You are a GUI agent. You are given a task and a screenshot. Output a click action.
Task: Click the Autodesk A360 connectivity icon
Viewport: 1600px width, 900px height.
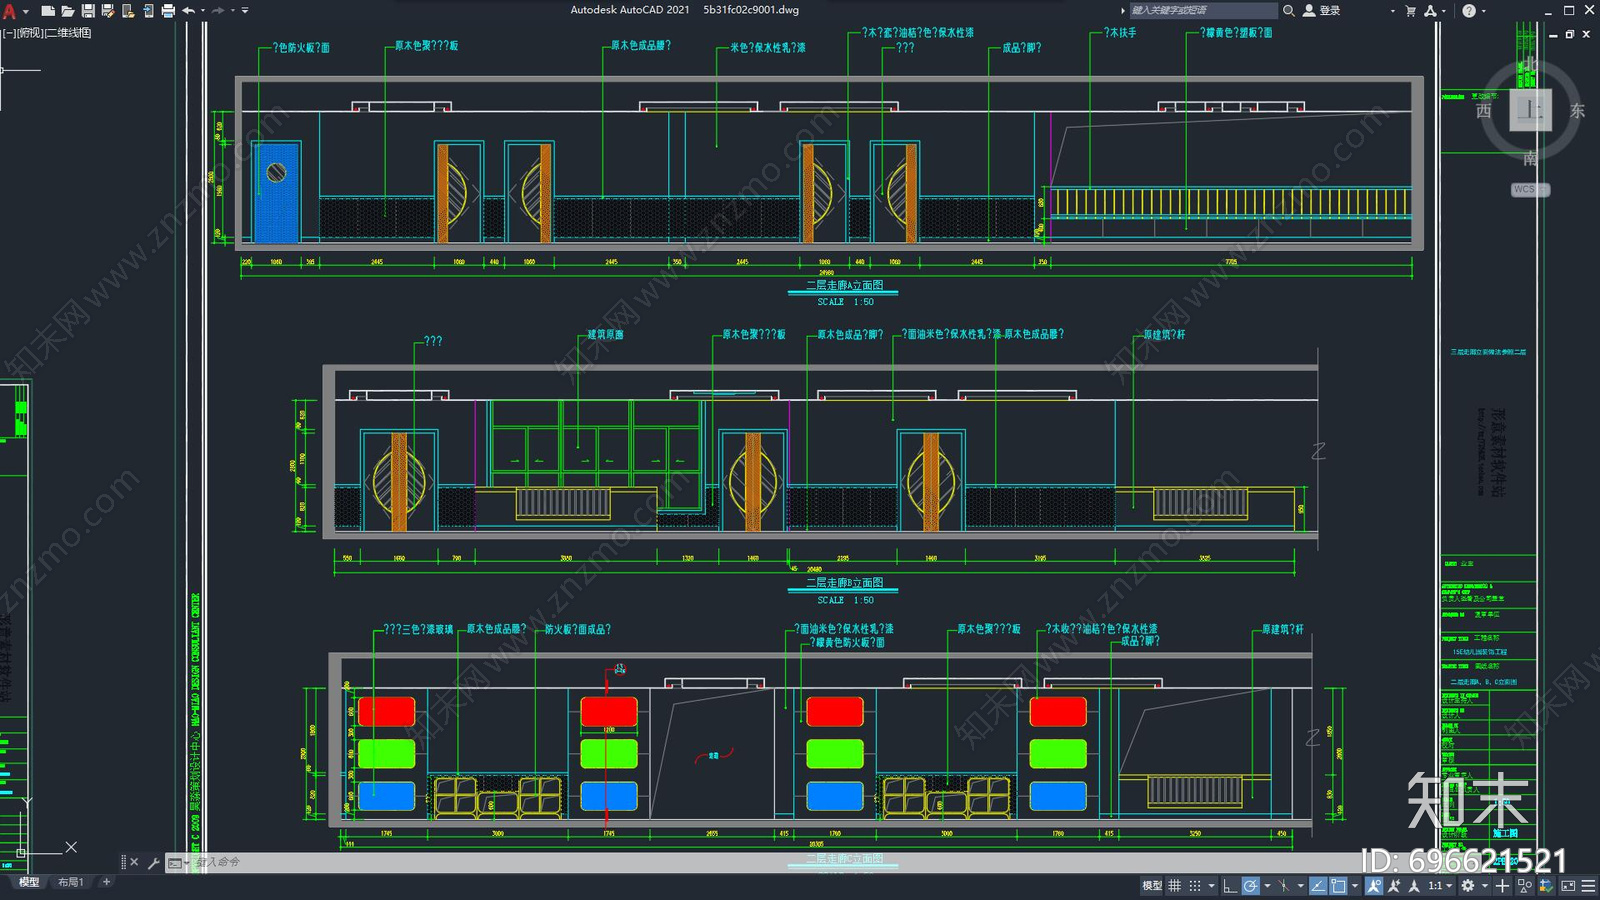(1430, 11)
